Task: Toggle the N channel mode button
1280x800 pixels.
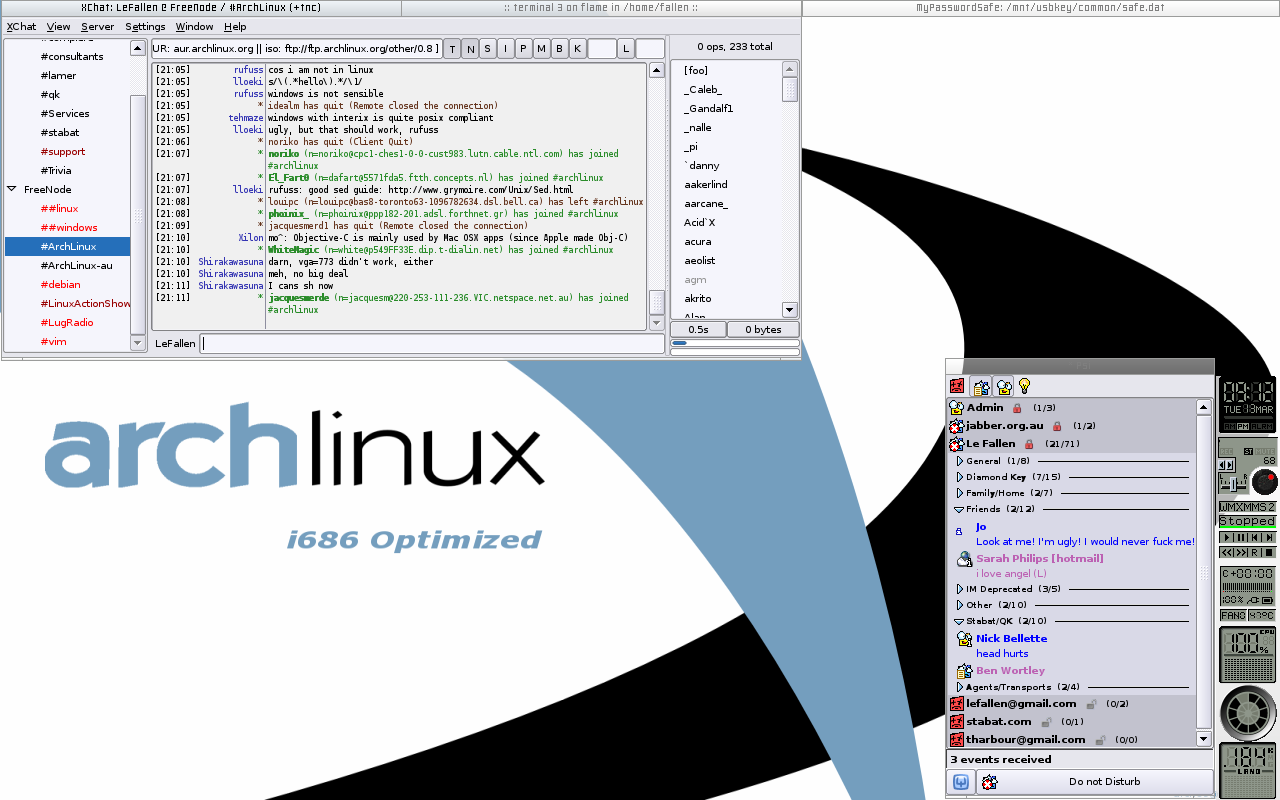Action: tap(470, 48)
